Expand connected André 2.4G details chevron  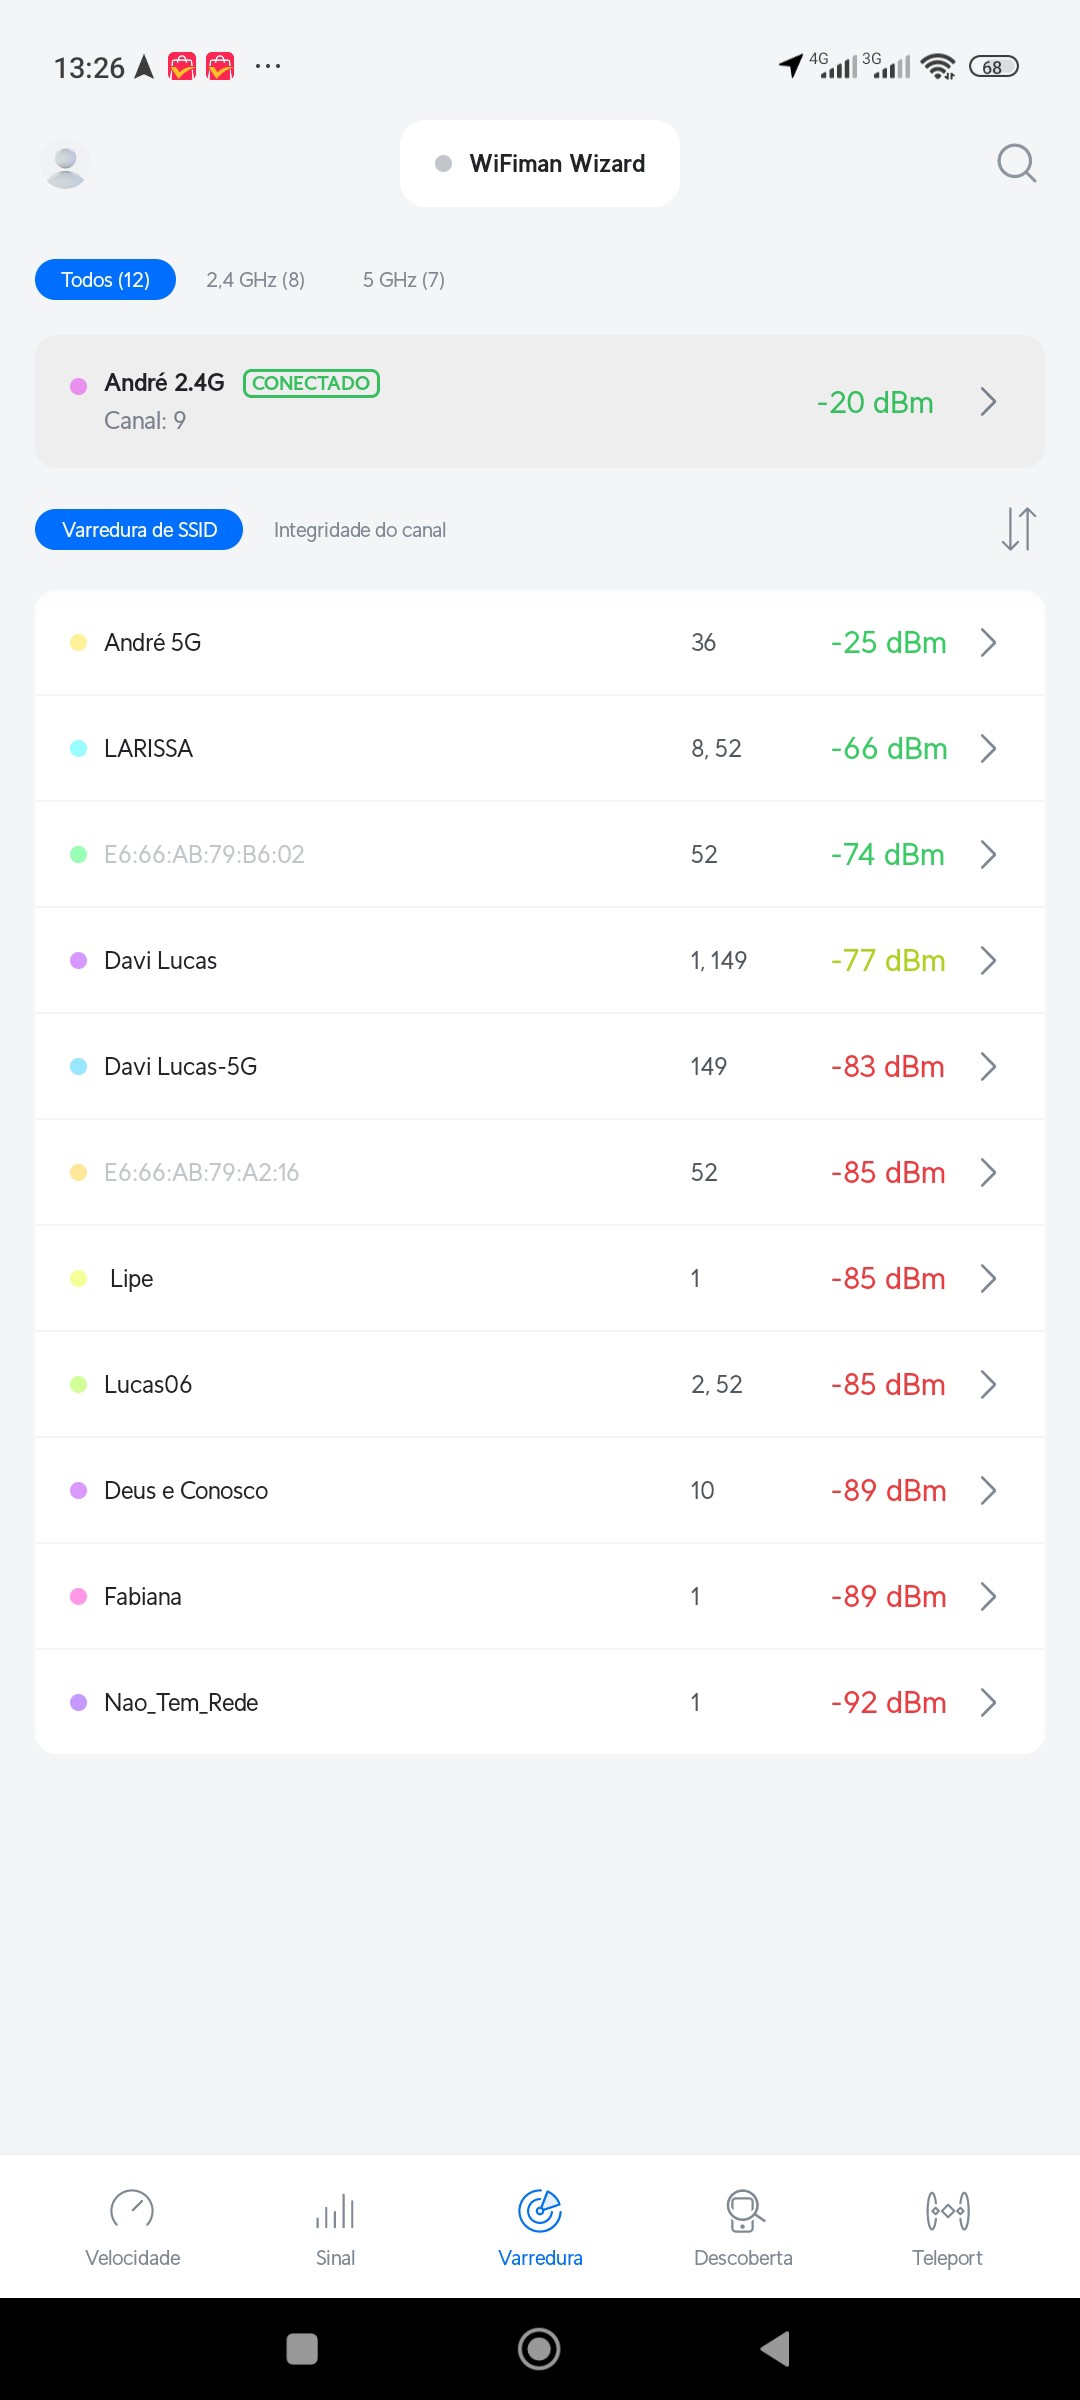coord(988,402)
